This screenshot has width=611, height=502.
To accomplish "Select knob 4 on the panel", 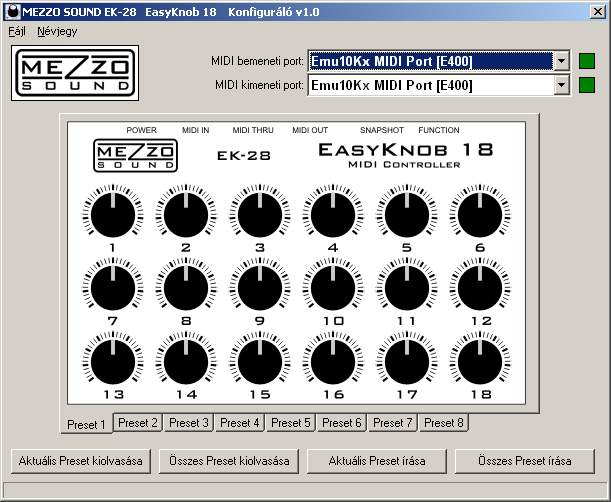I will pyautogui.click(x=333, y=215).
